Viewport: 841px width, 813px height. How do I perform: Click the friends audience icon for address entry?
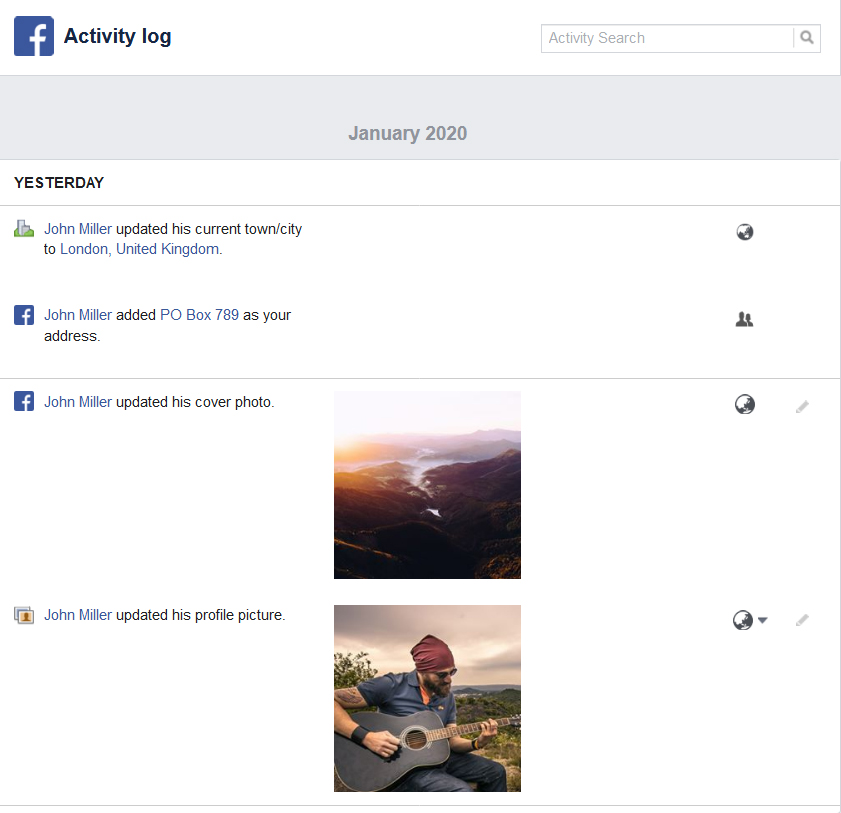pos(744,320)
